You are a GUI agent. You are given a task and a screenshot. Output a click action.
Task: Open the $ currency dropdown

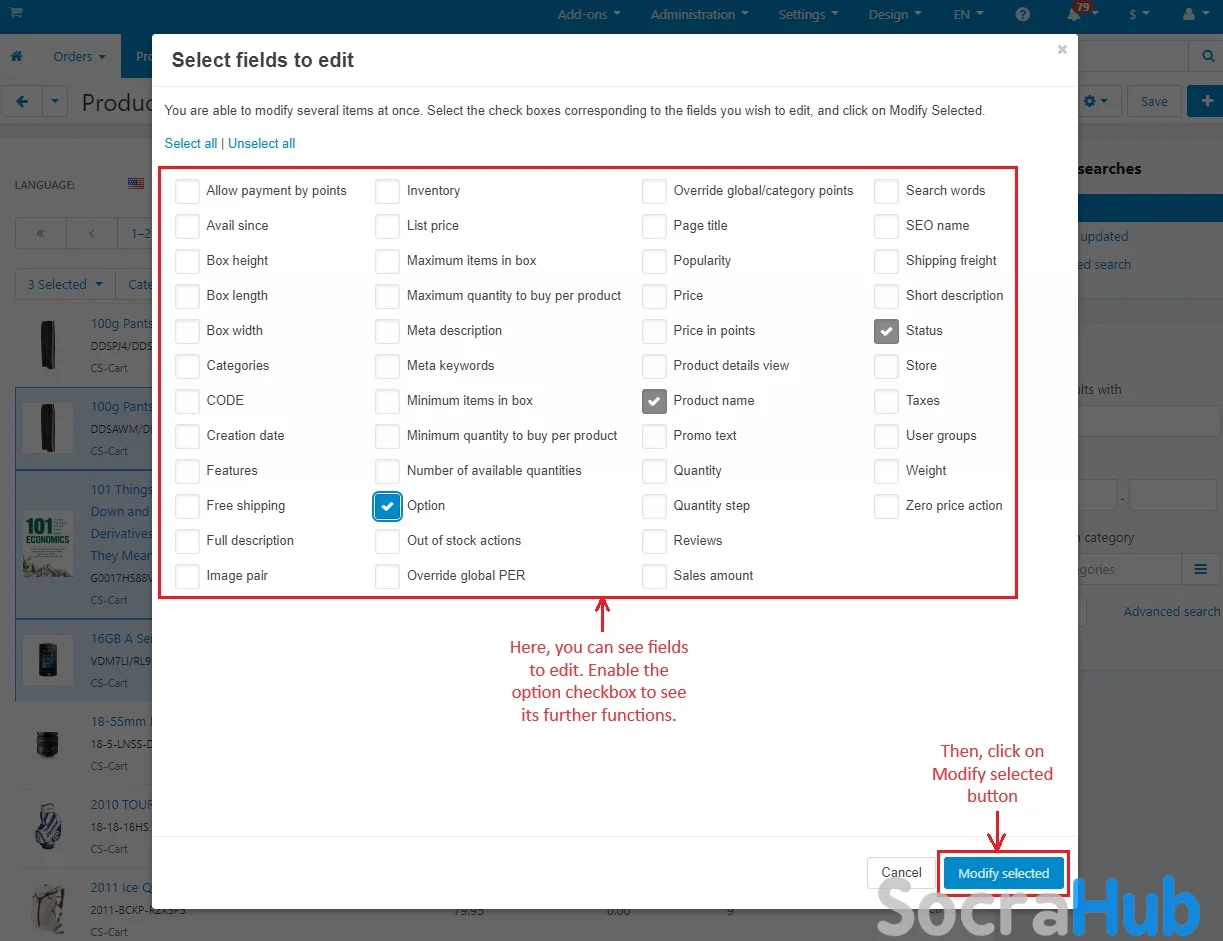point(1137,15)
